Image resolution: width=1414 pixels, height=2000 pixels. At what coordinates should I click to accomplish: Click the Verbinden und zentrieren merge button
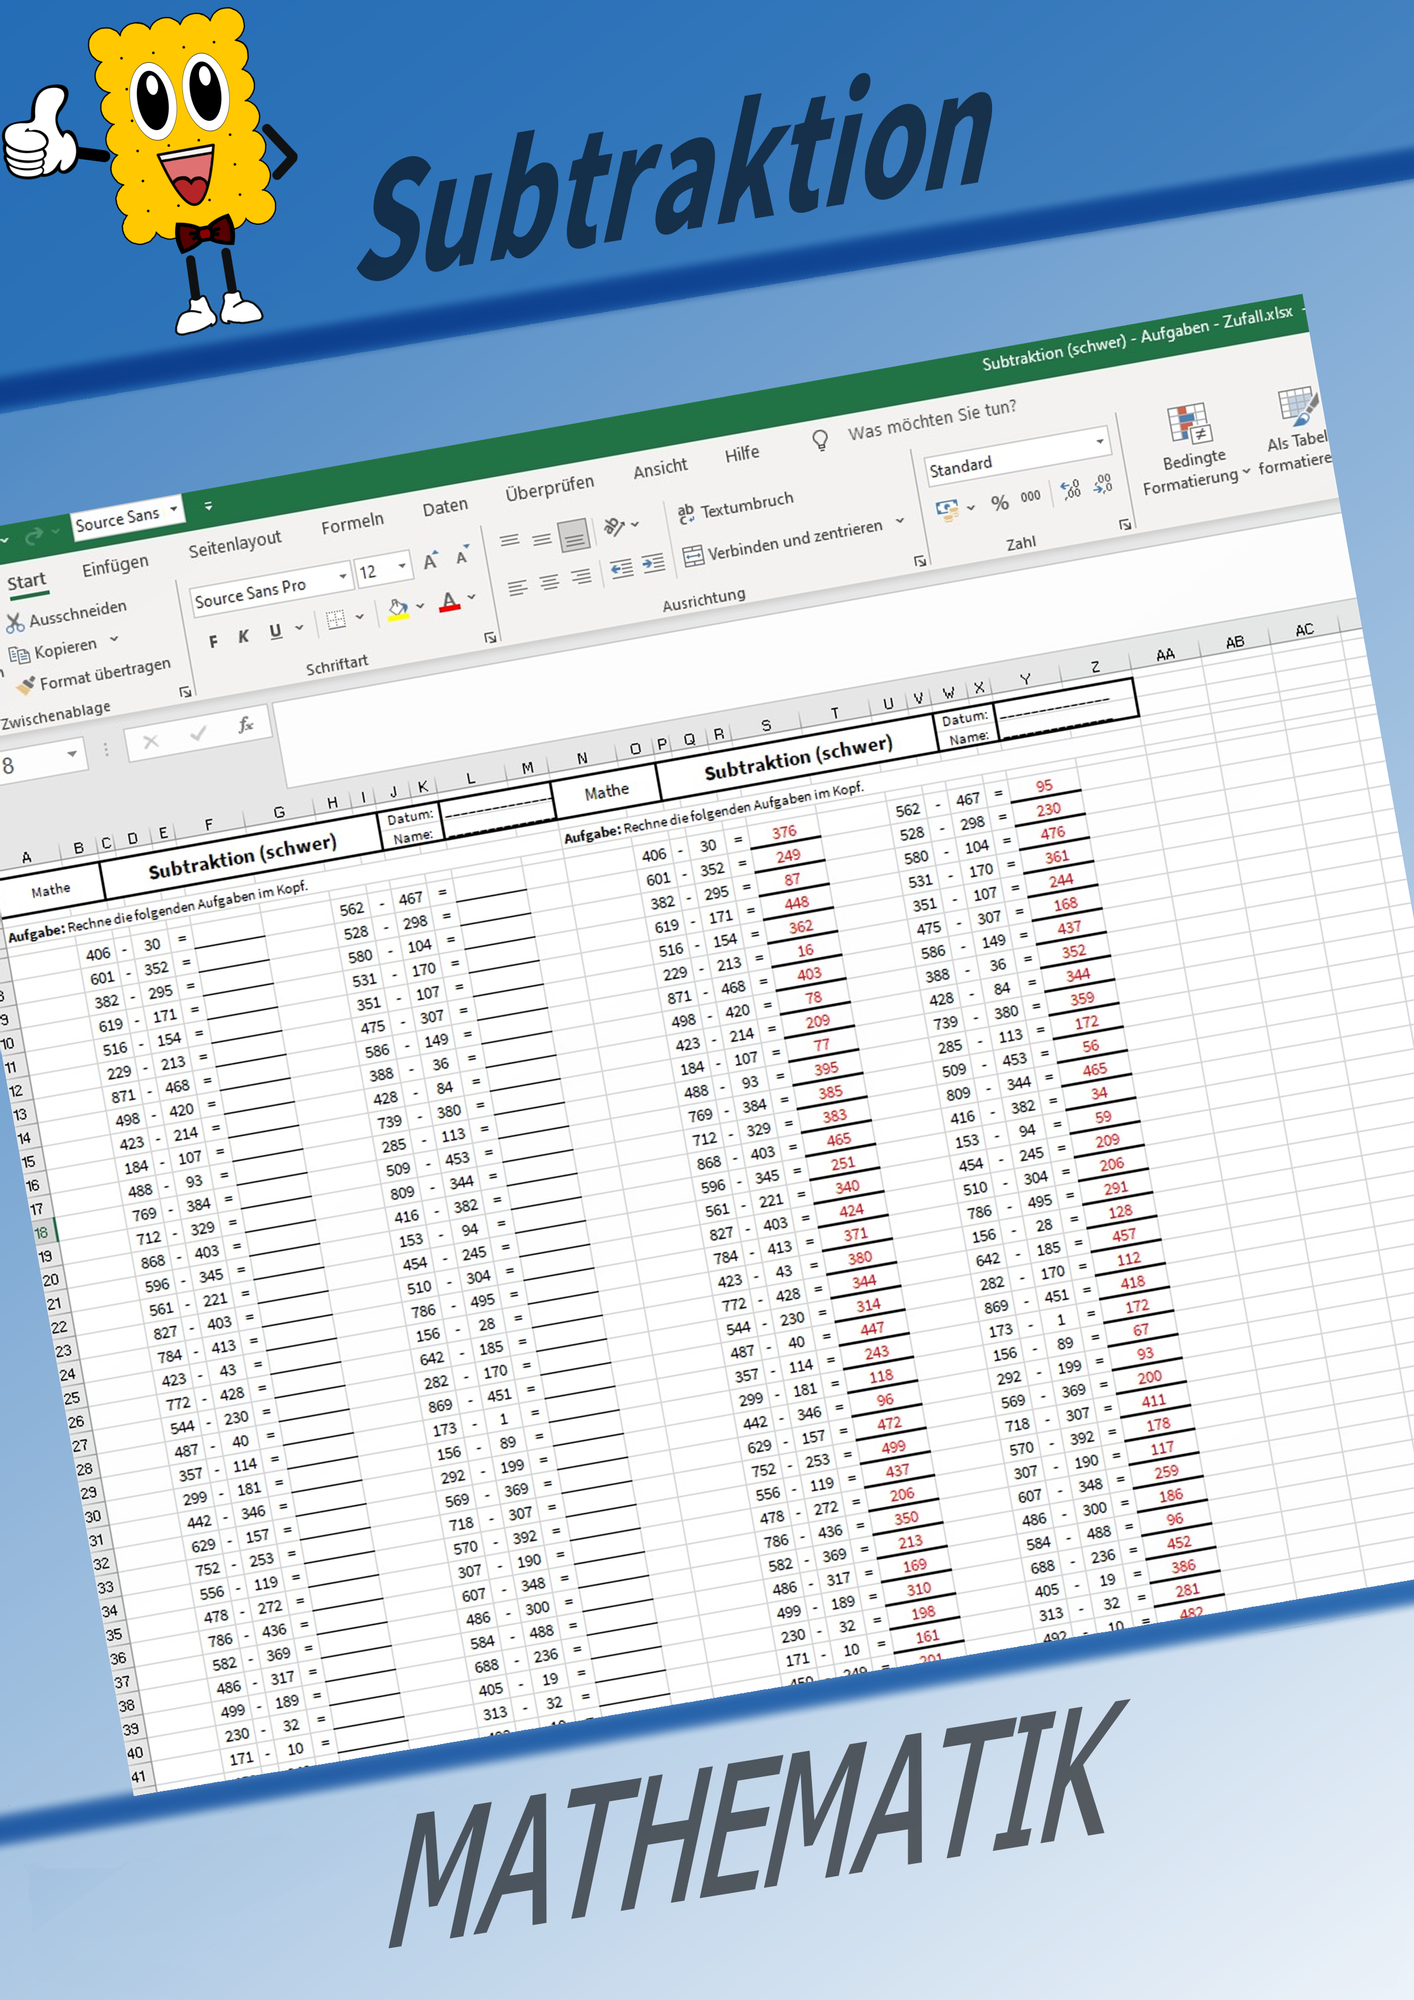point(784,541)
